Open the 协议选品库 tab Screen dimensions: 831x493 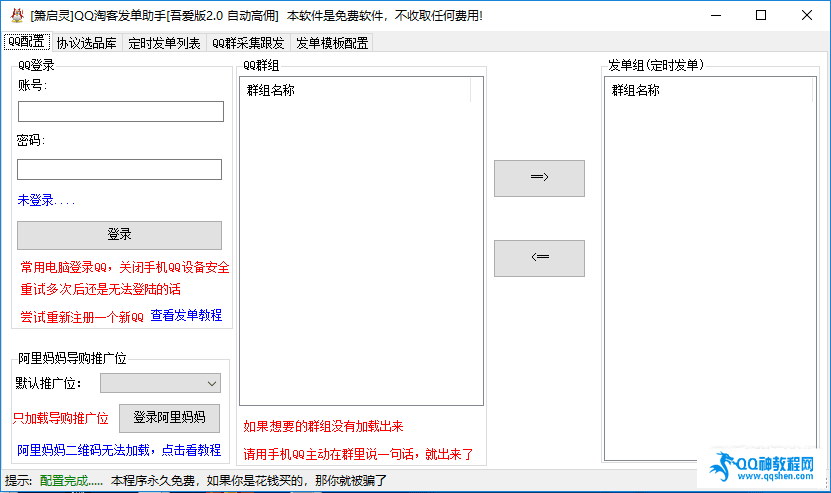pos(86,43)
